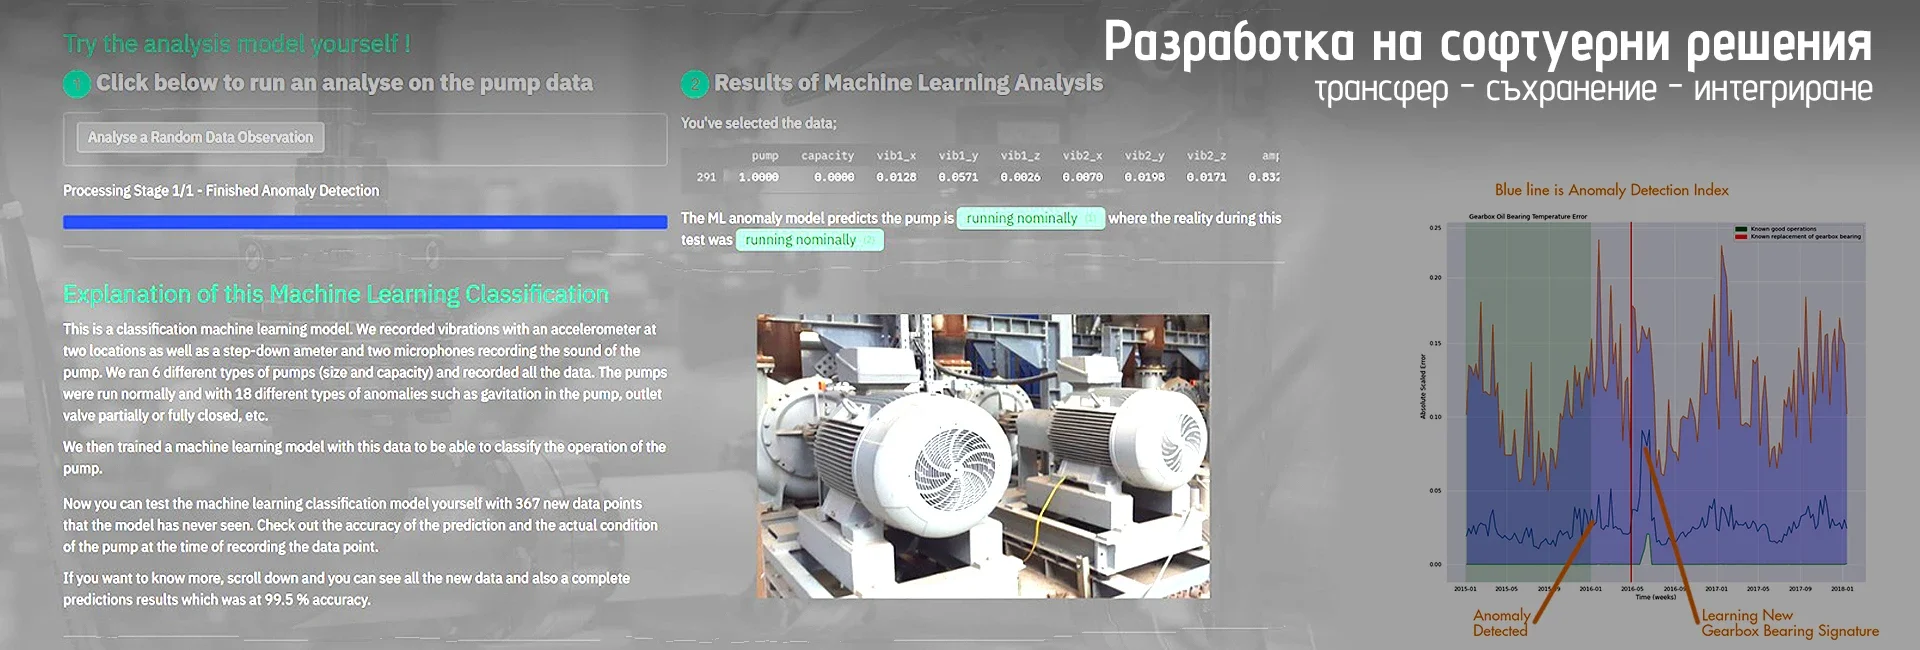Select the vib2_x value 0.0070 cell
Screen dimensions: 1920x650
coord(1082,177)
